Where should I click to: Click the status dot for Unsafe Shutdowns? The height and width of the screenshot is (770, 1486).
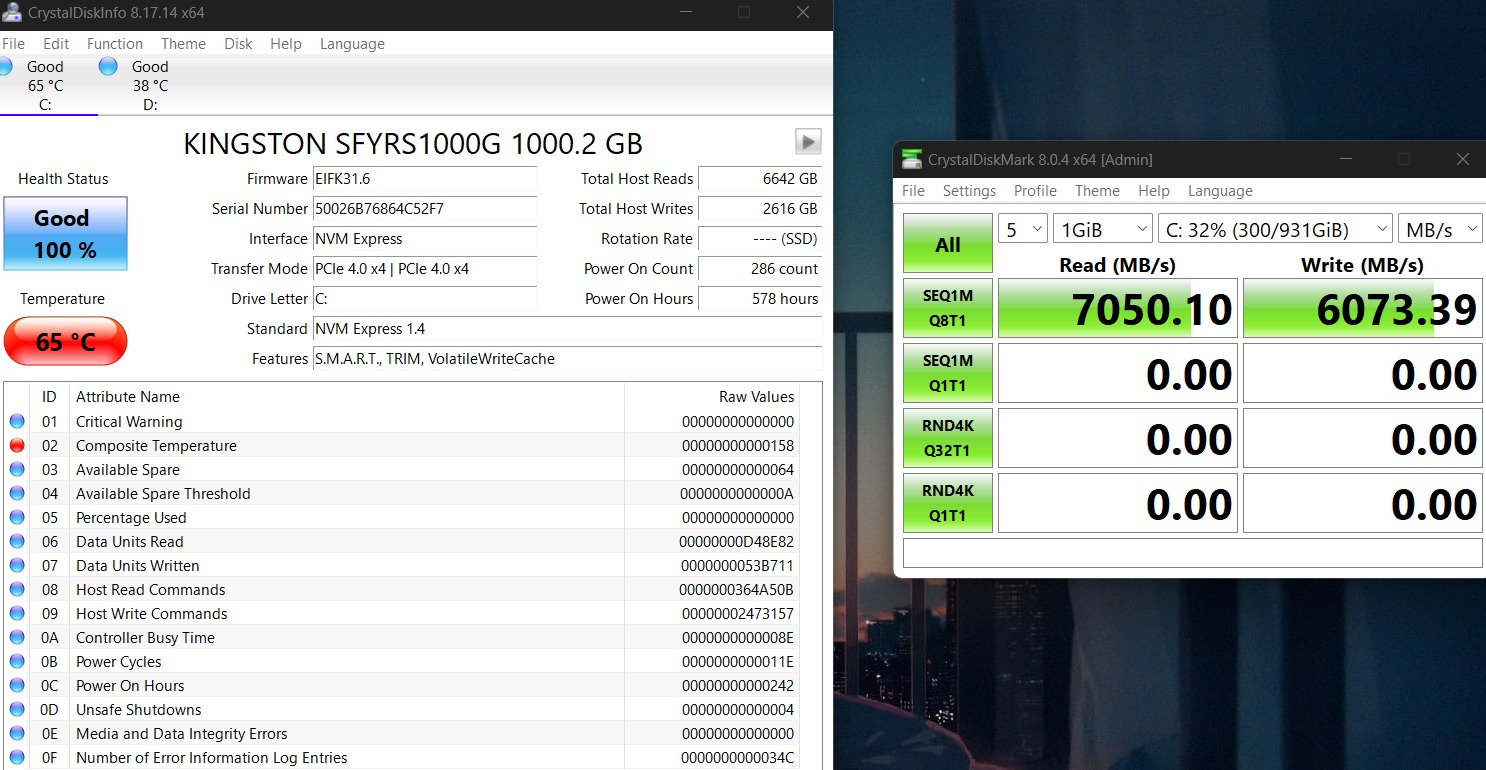[17, 709]
